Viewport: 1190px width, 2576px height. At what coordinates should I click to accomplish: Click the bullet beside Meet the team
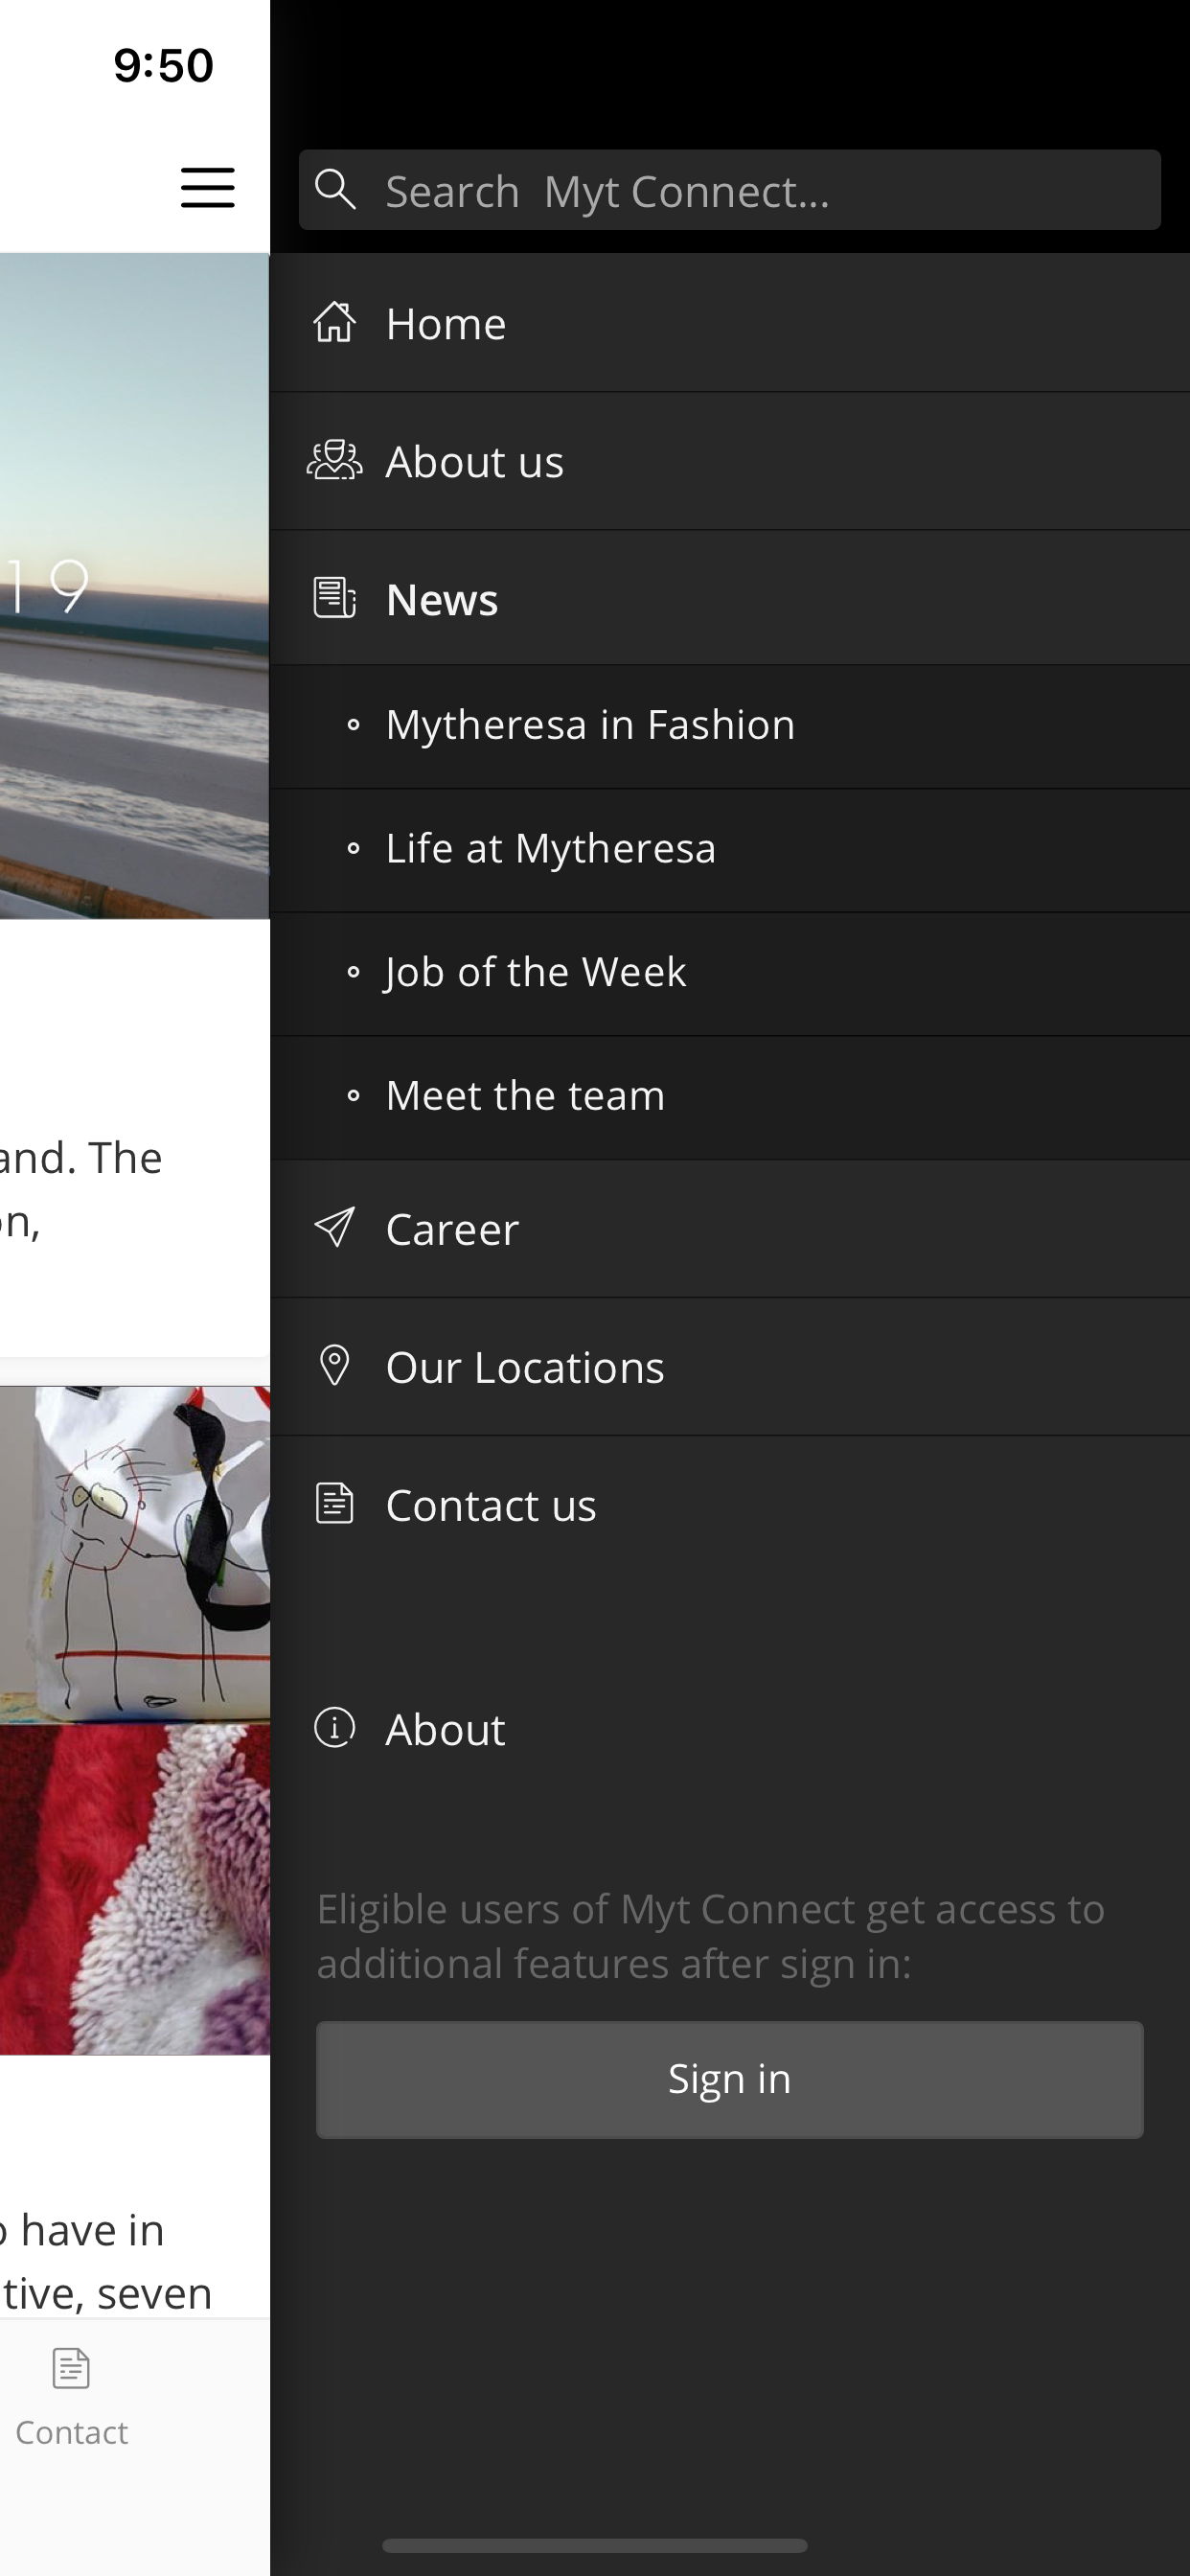click(x=353, y=1097)
